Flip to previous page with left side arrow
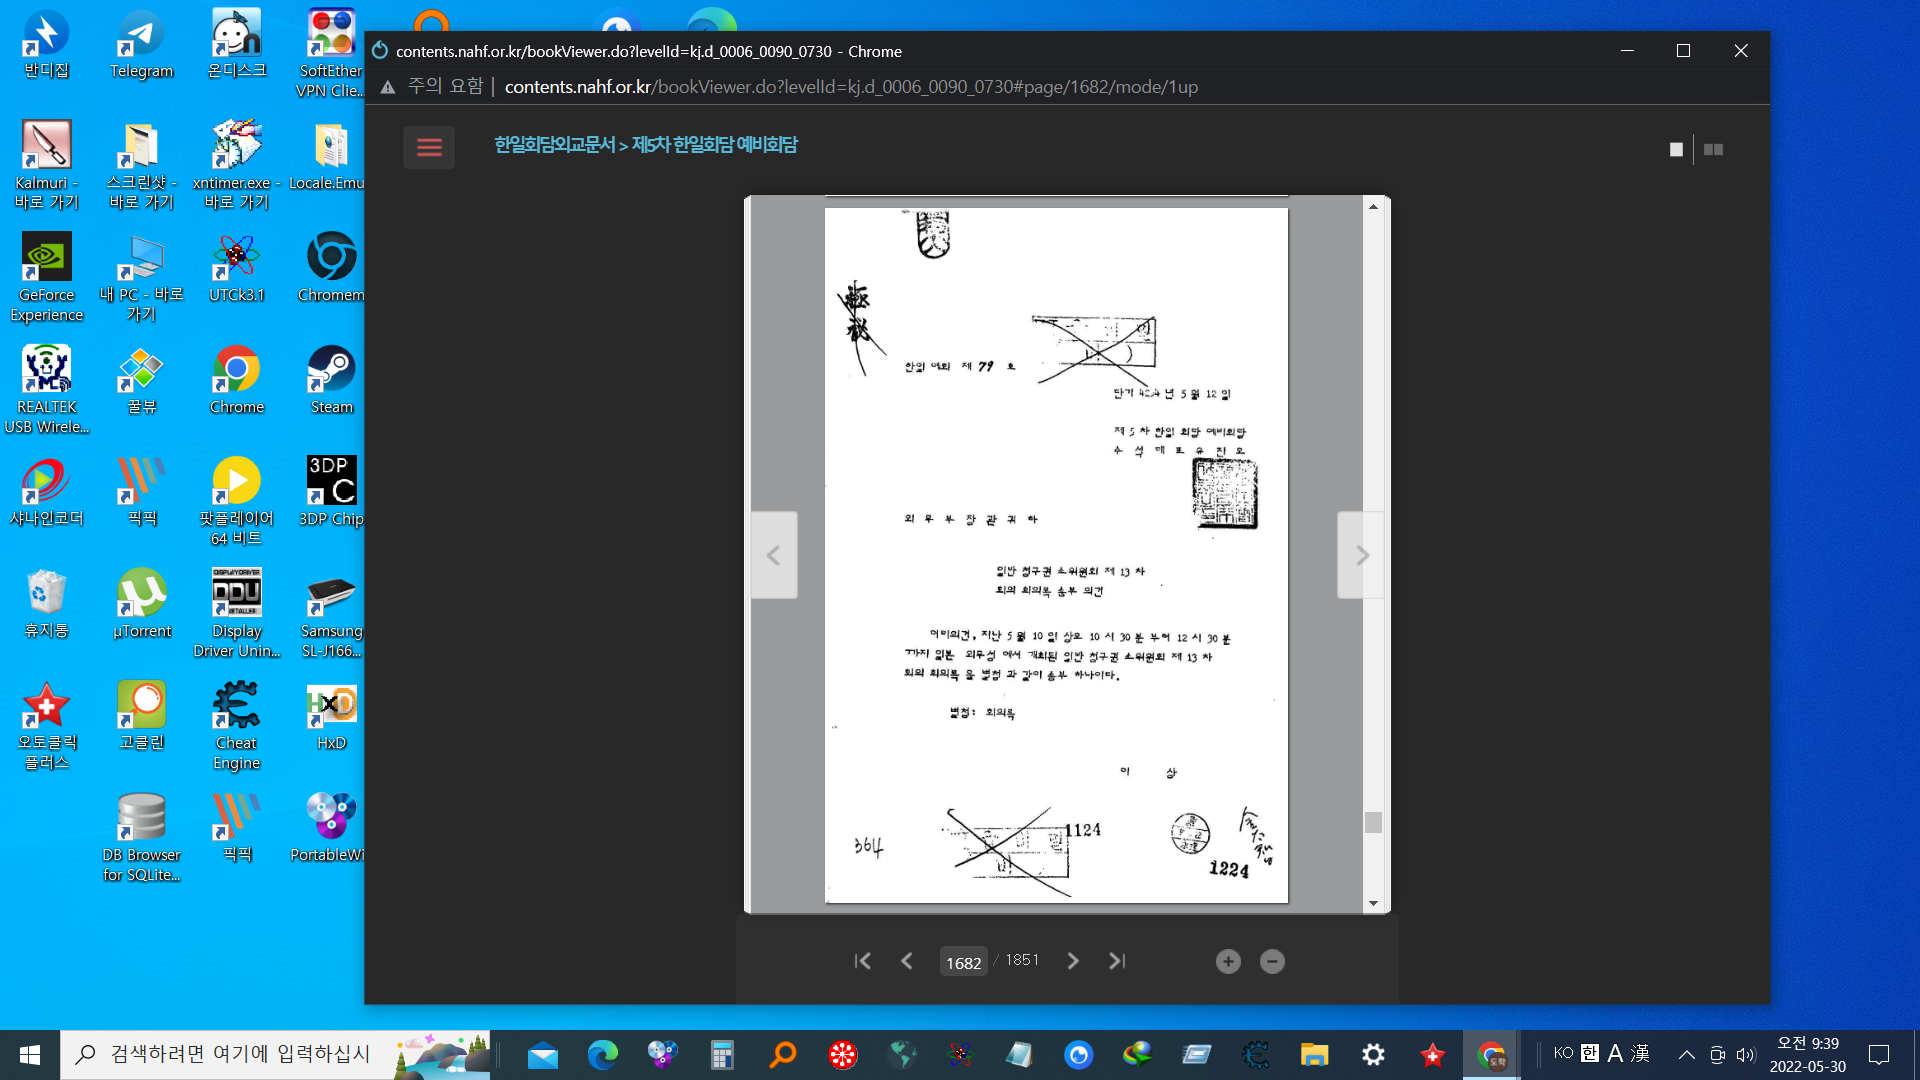The height and width of the screenshot is (1080, 1920). 774,555
